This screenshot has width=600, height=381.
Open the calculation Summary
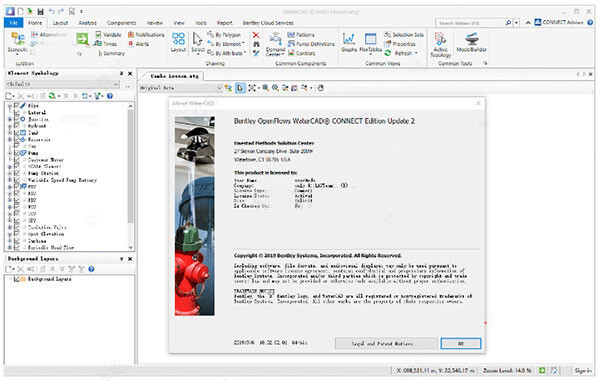click(112, 54)
